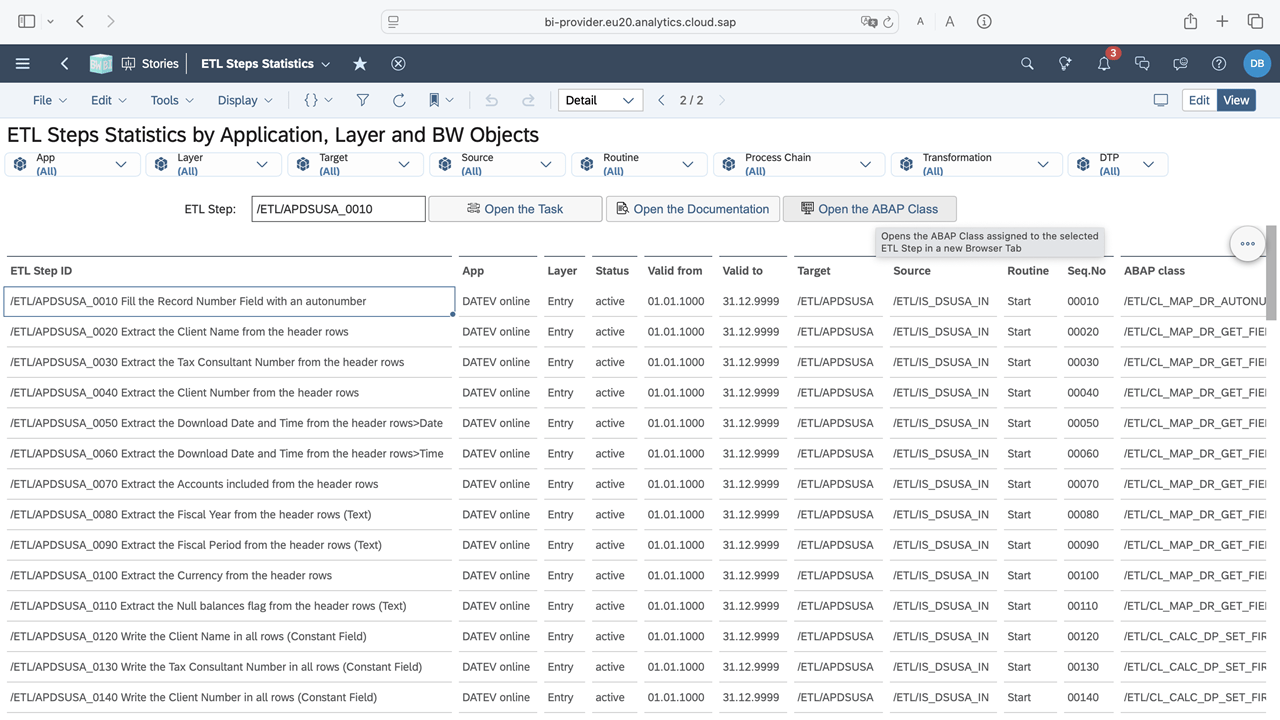Go to the previous story page

(x=661, y=100)
